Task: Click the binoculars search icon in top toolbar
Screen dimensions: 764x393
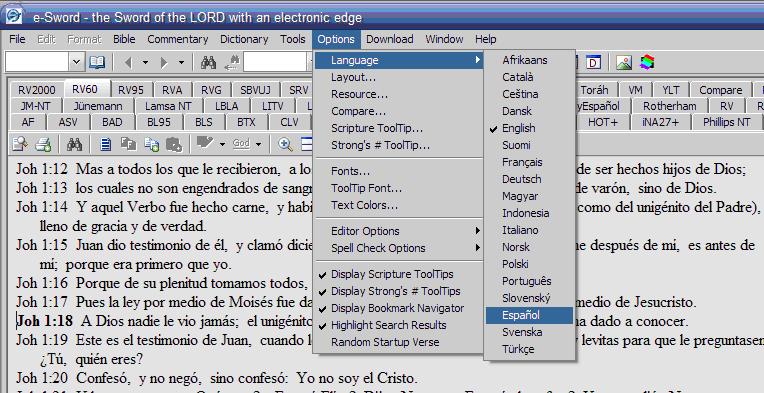Action: [x=209, y=62]
